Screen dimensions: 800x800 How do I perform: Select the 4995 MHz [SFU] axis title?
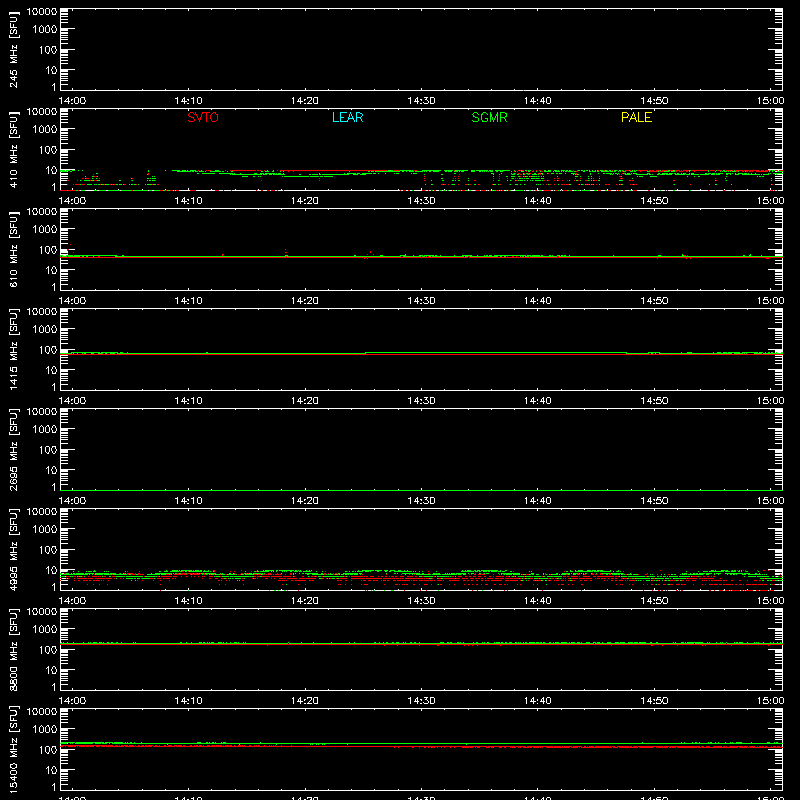coord(14,549)
